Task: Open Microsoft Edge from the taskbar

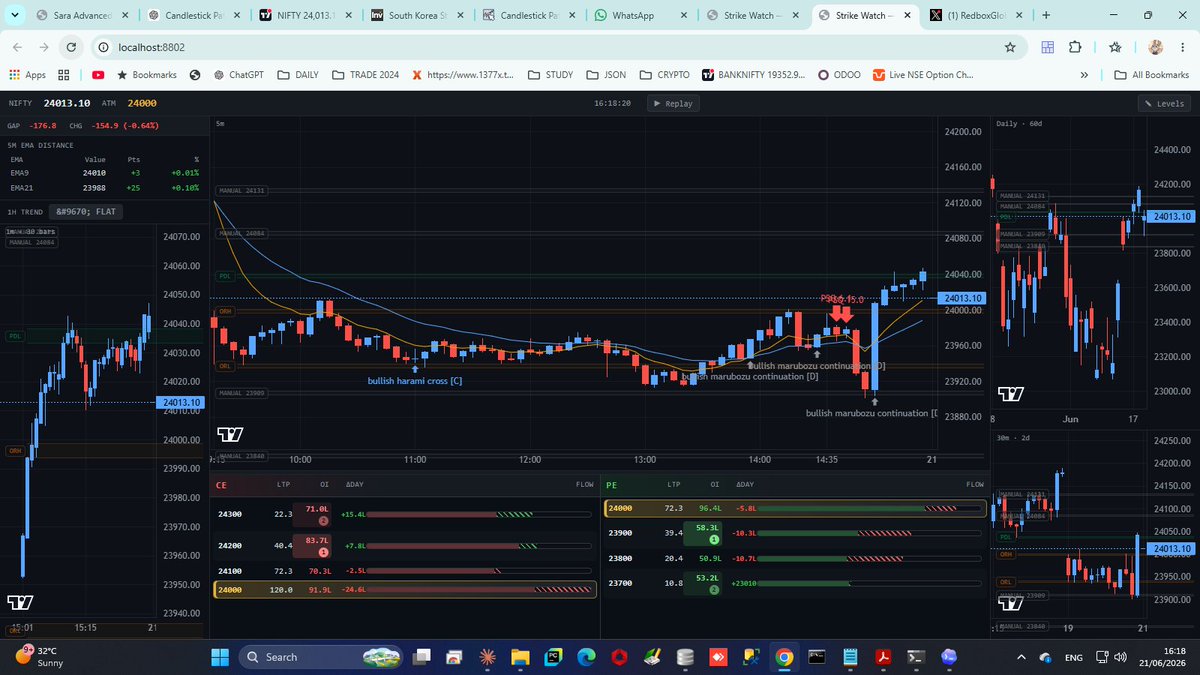Action: coord(585,657)
